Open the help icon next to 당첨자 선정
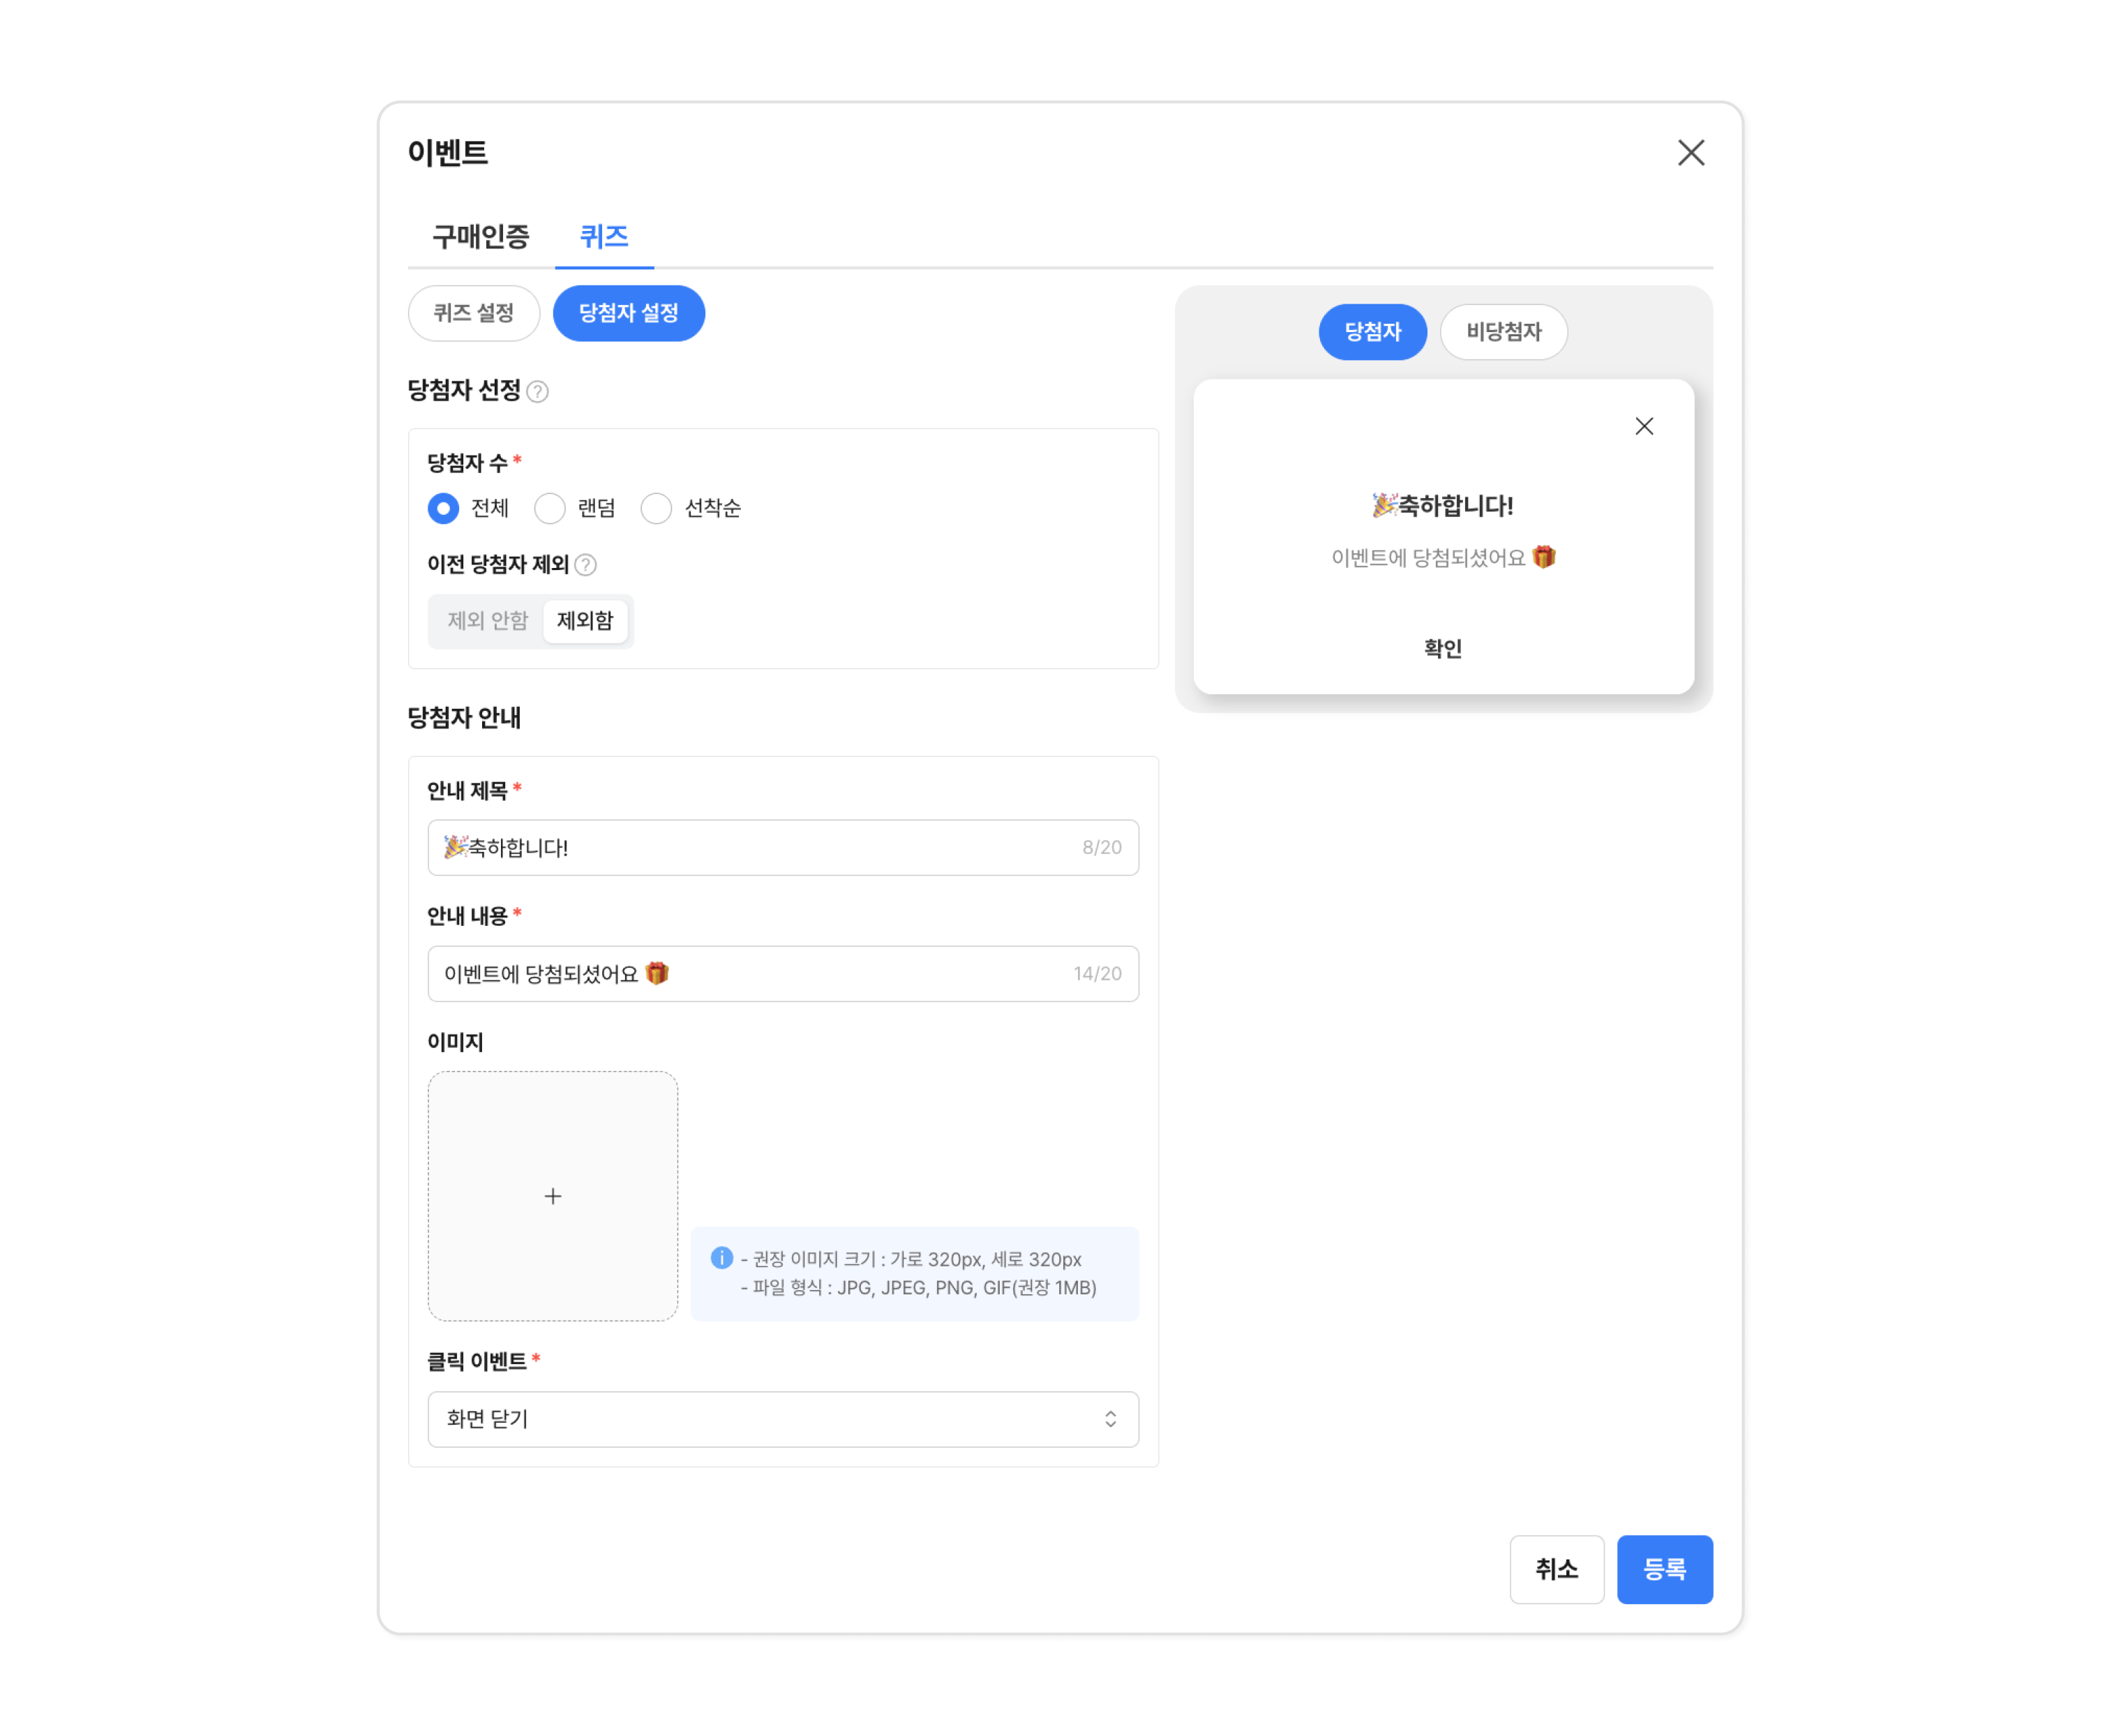 click(537, 391)
